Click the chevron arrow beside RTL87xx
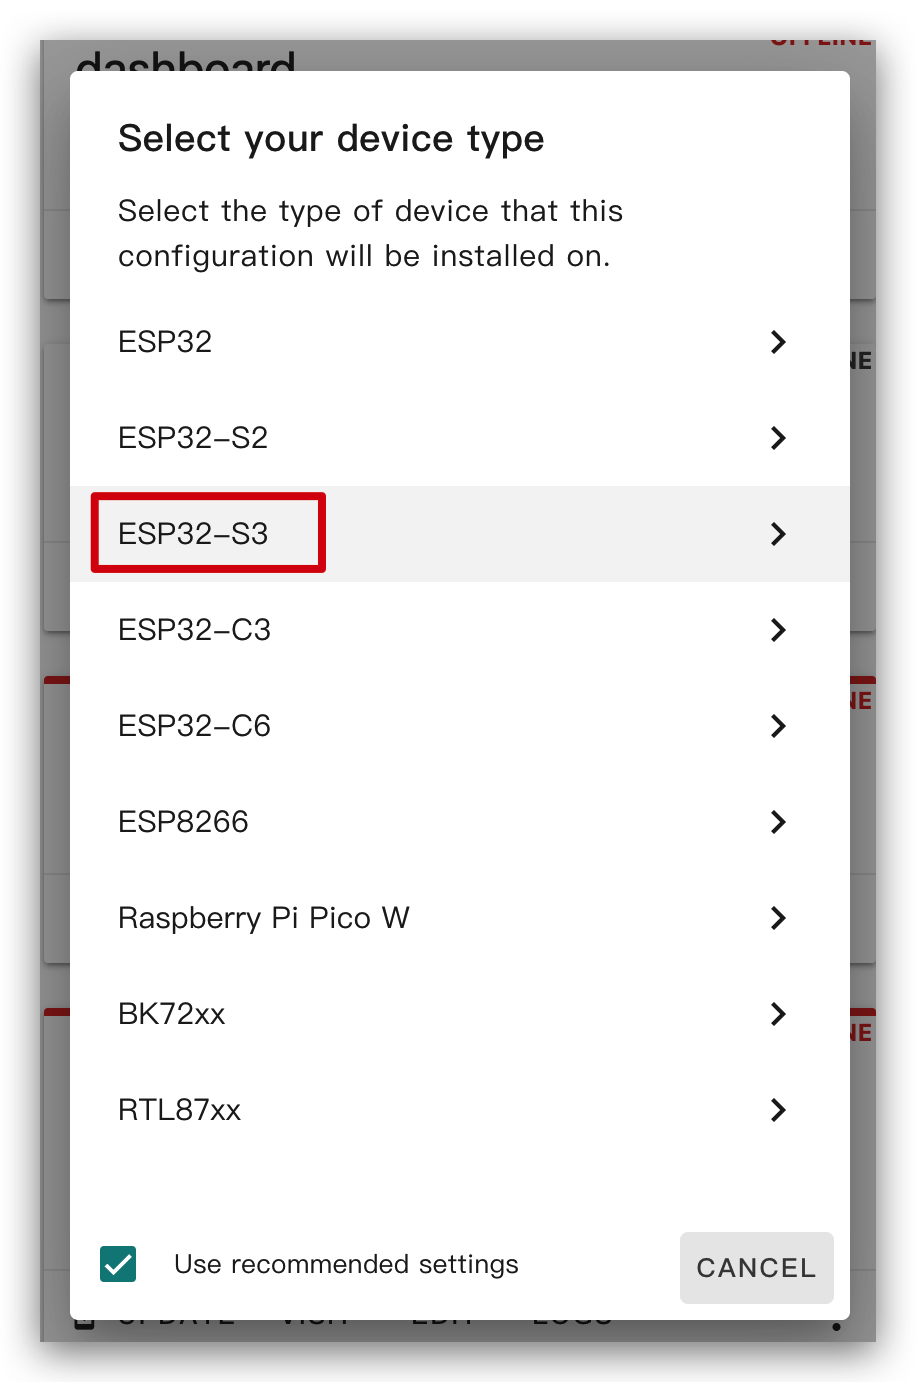The width and height of the screenshot is (916, 1382). (778, 1110)
